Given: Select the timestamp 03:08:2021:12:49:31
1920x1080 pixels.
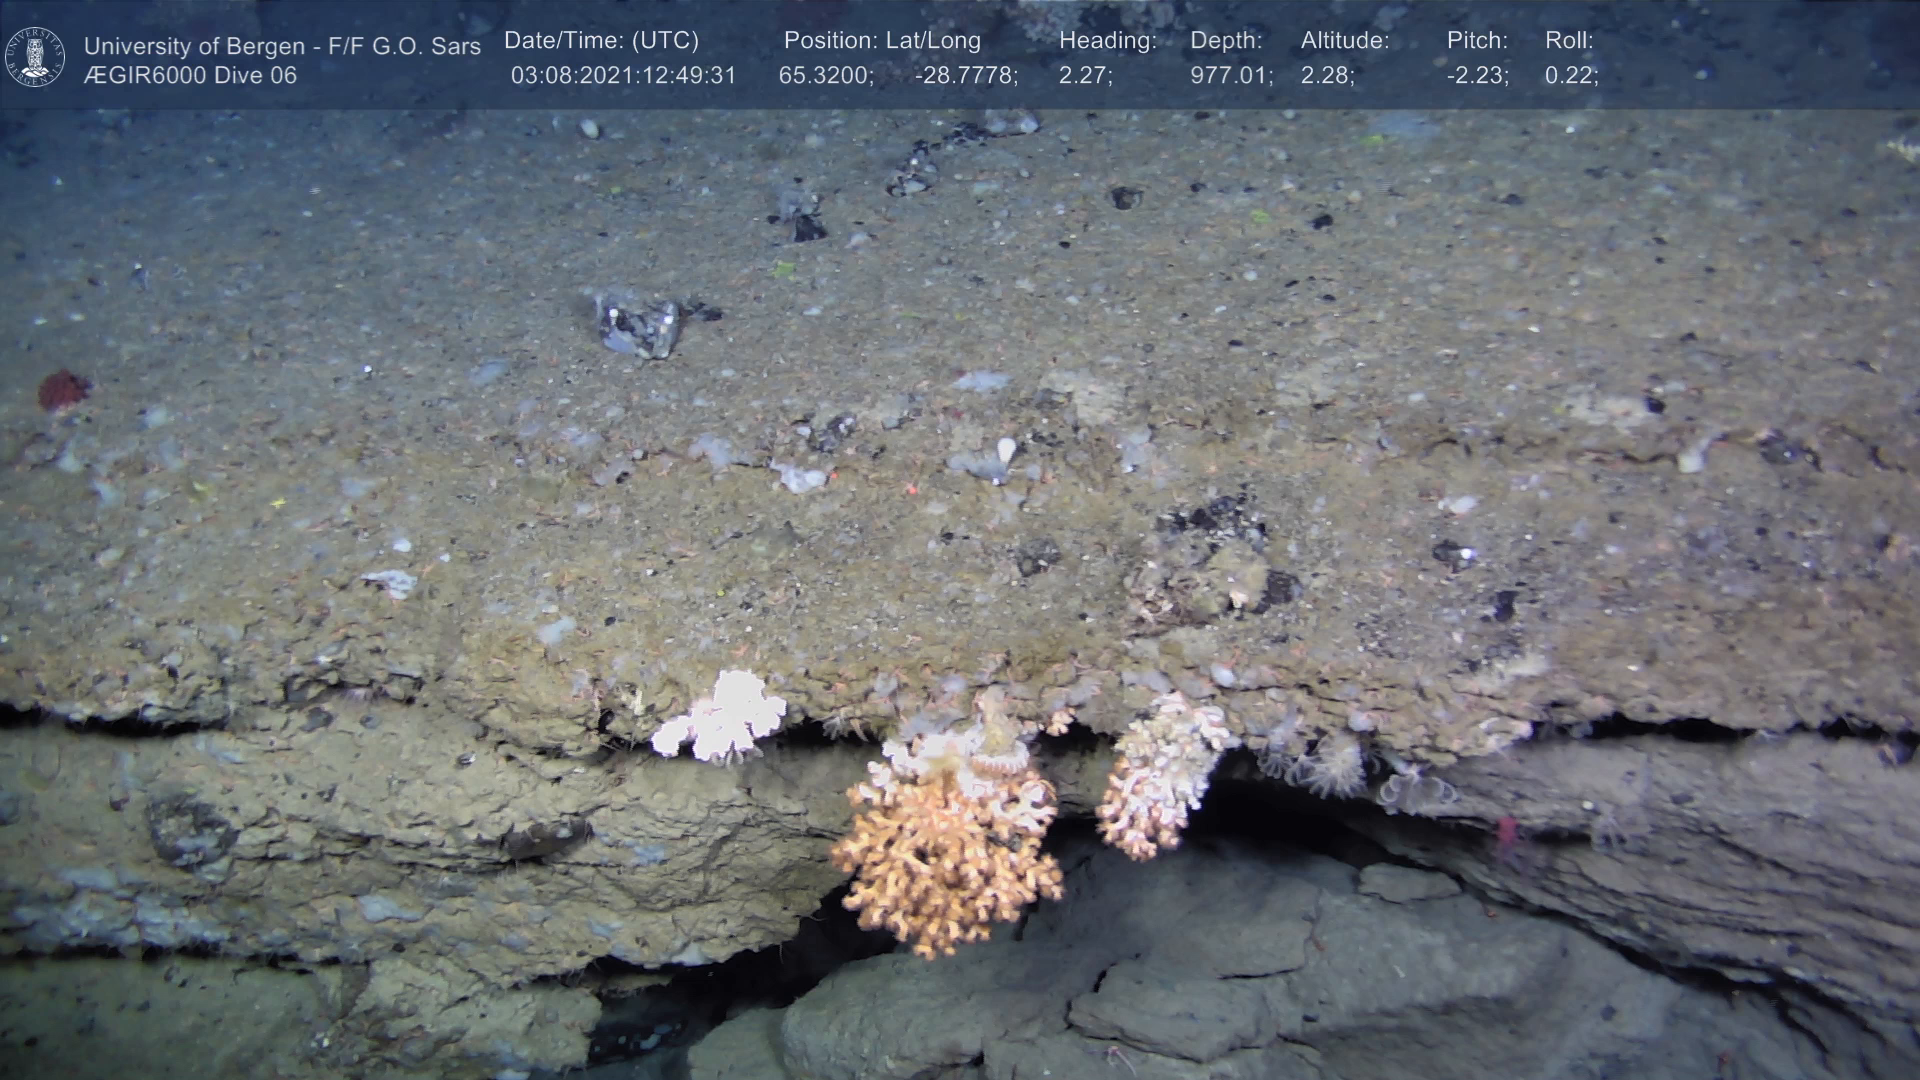Looking at the screenshot, I should tap(623, 75).
